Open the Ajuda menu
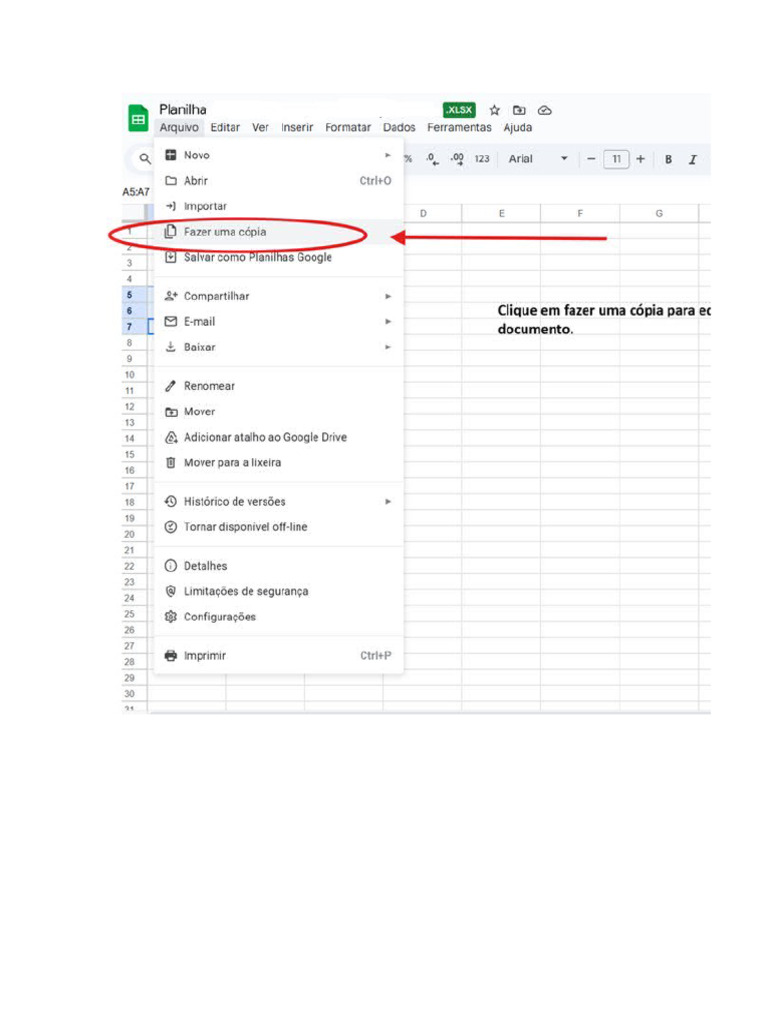This screenshot has width=768, height=1024. point(517,127)
